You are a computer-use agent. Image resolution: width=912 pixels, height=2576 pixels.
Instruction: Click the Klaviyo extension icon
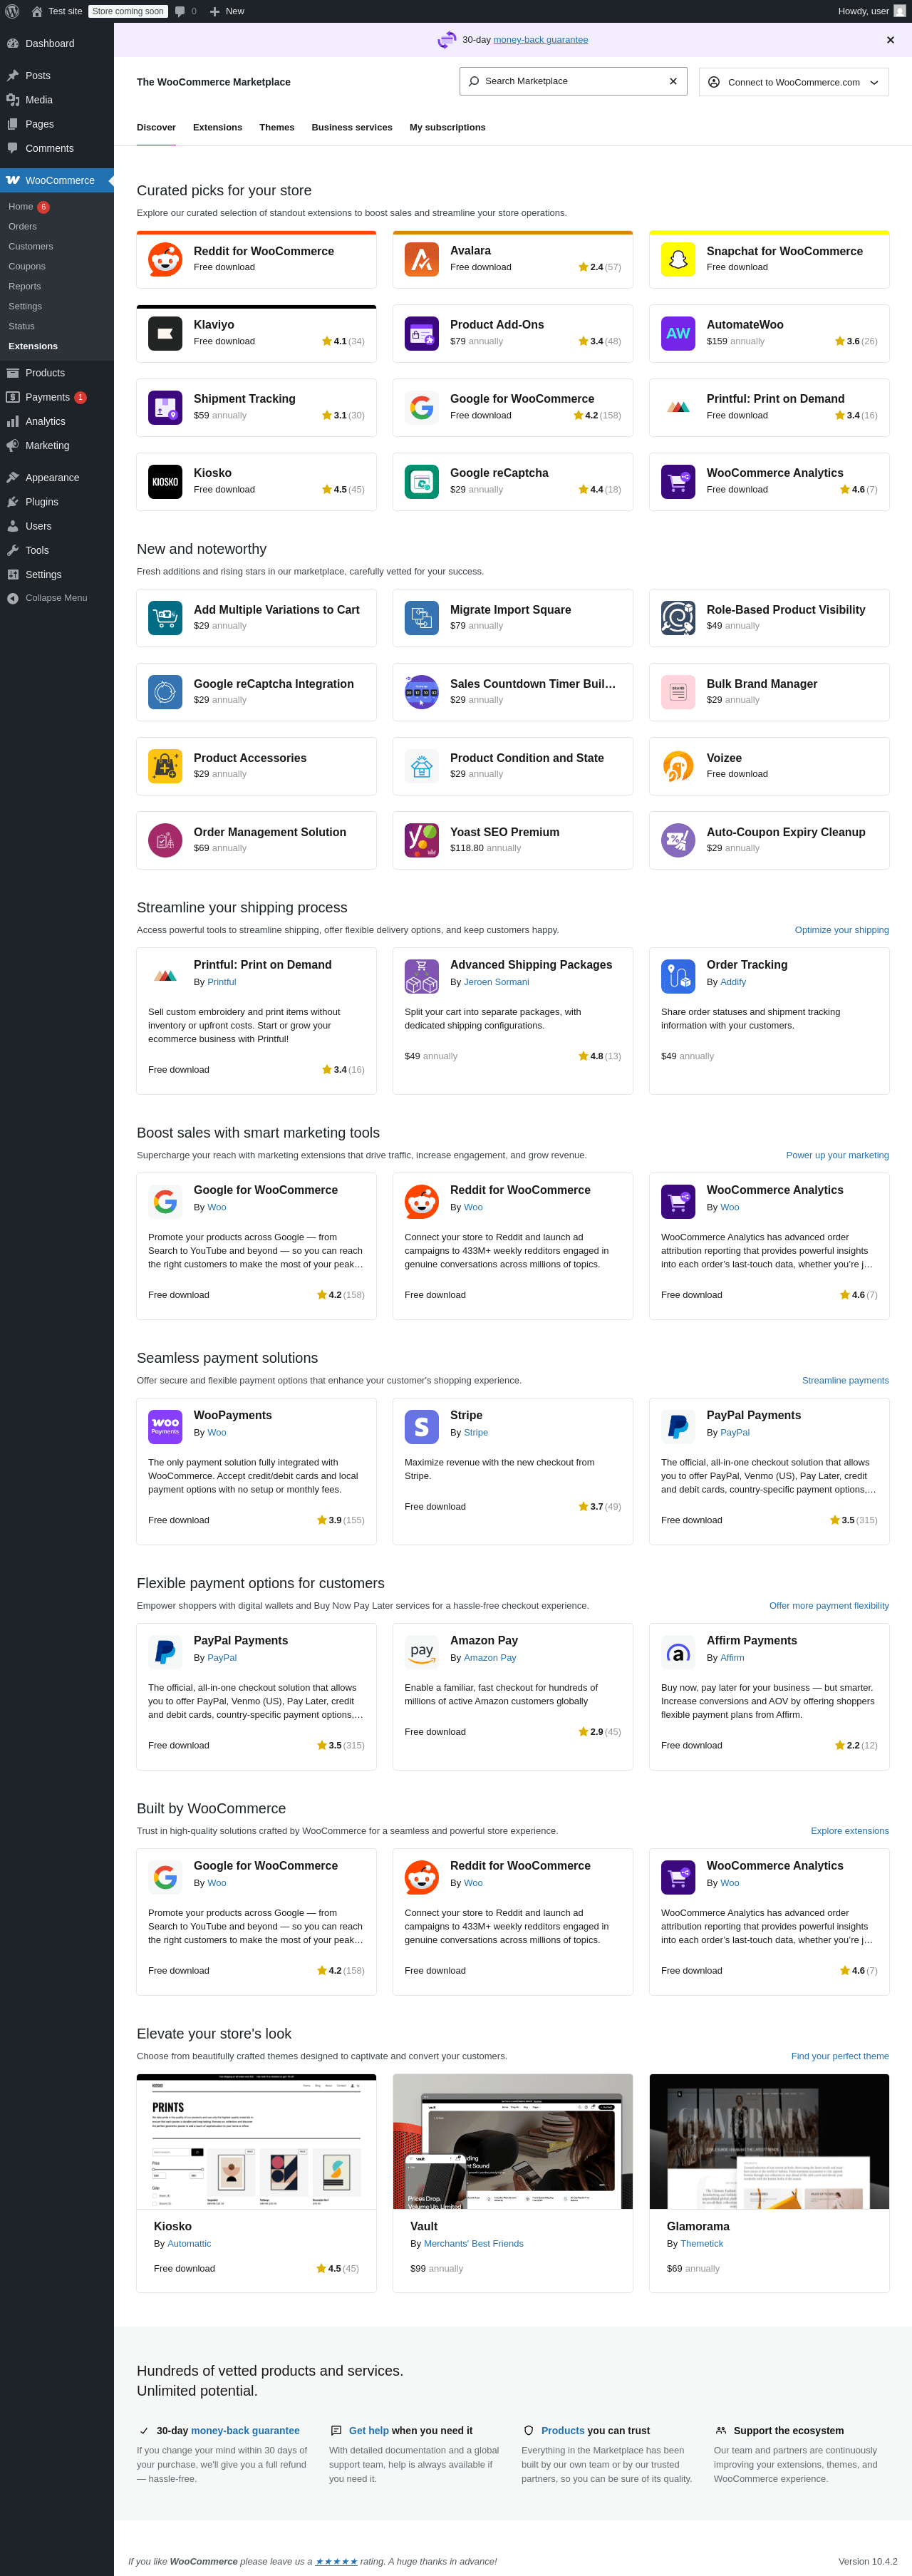coord(165,333)
